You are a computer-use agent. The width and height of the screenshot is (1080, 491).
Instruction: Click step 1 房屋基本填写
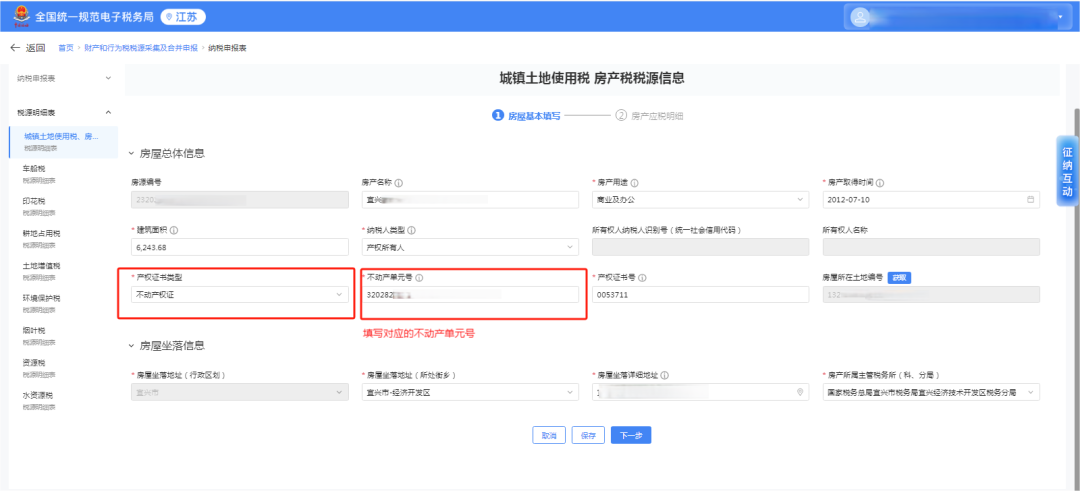click(x=526, y=116)
